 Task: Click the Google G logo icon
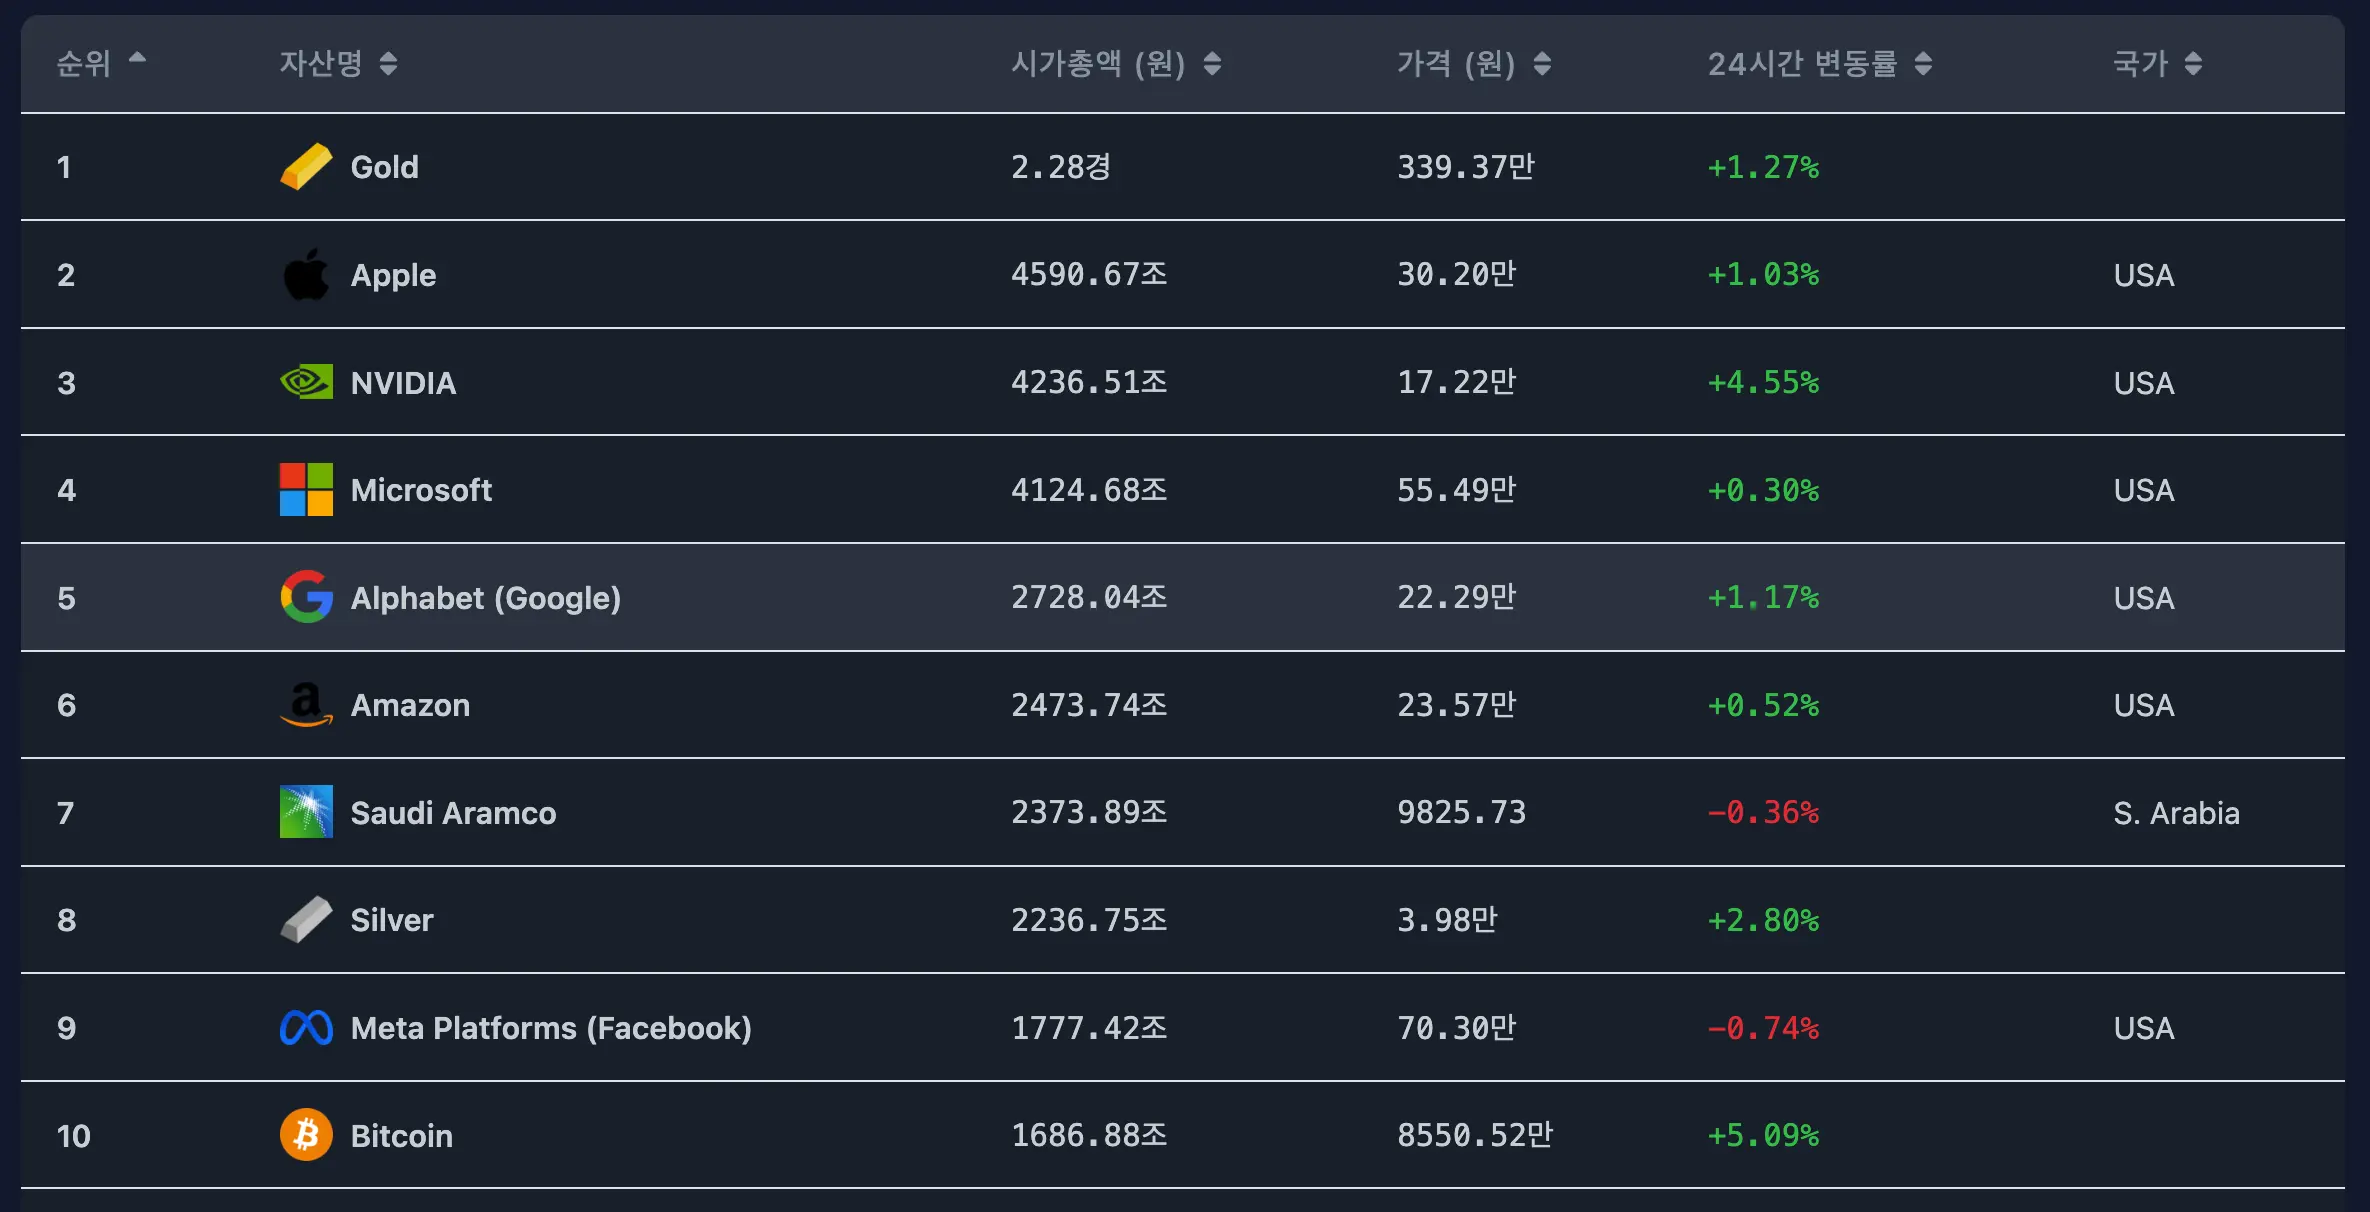click(x=306, y=597)
